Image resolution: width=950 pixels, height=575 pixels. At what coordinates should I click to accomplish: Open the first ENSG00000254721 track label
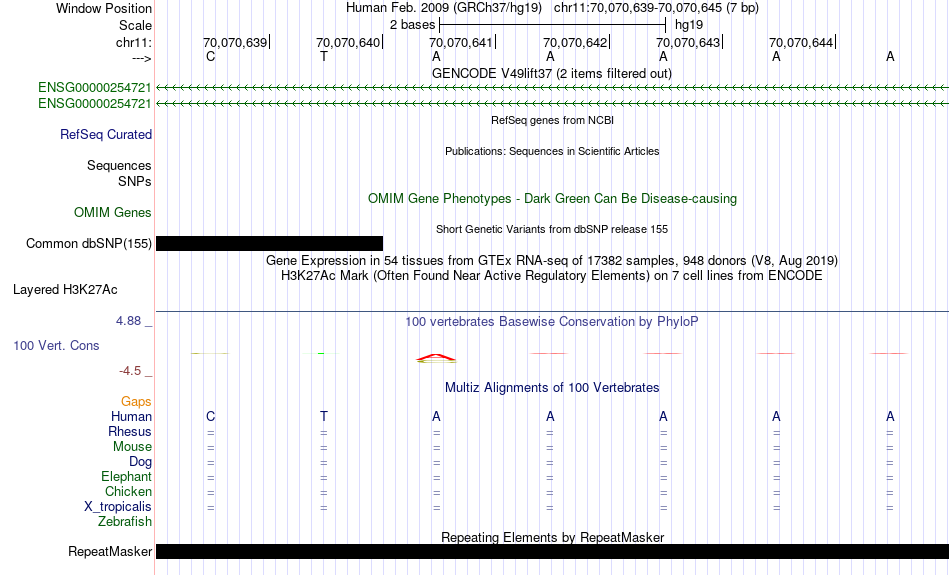[x=95, y=88]
